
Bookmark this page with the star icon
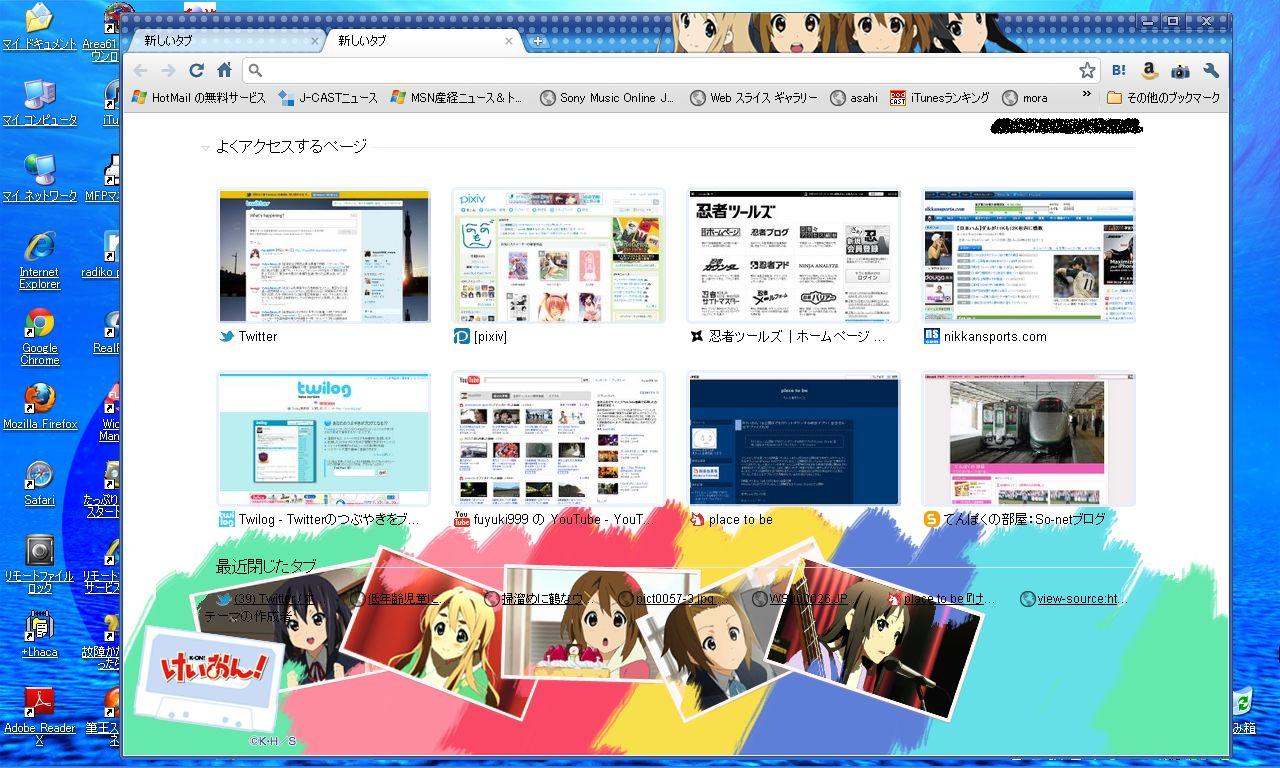[x=1087, y=70]
